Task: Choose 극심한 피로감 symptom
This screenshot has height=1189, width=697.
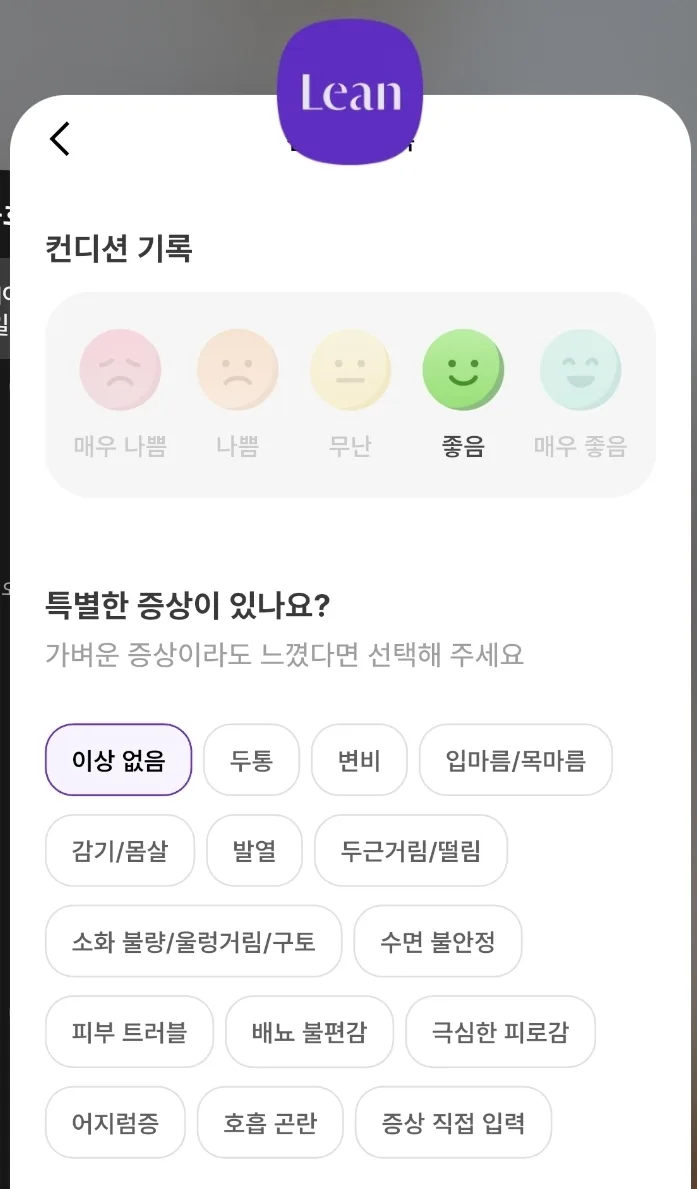Action: point(501,1032)
